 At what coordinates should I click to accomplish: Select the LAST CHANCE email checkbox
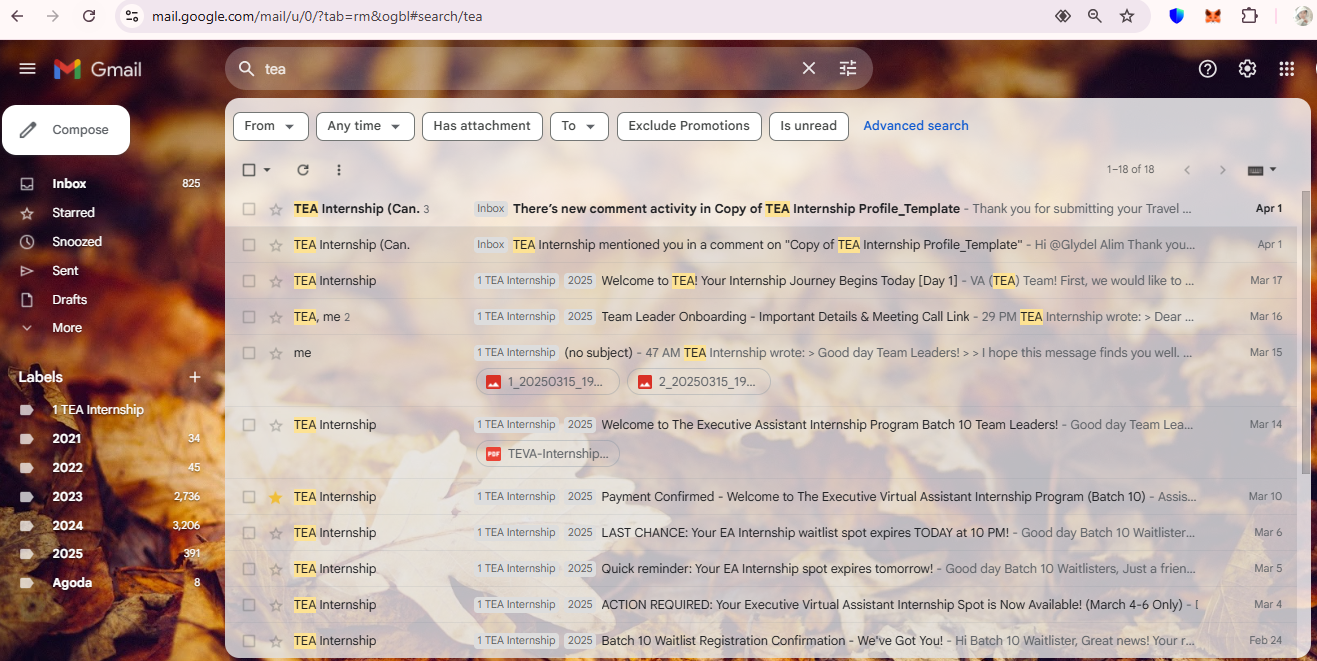[x=249, y=533]
